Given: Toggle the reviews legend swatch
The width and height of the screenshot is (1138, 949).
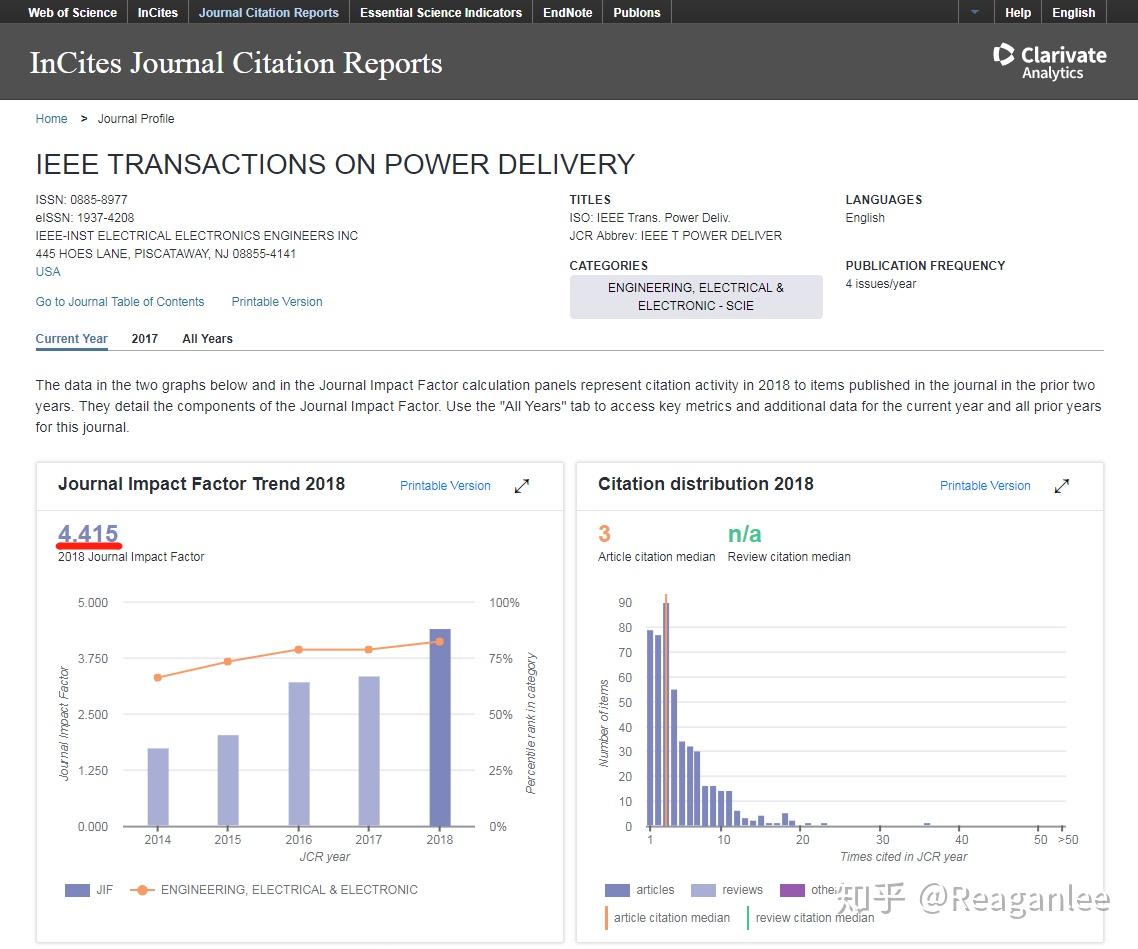Looking at the screenshot, I should [x=704, y=890].
